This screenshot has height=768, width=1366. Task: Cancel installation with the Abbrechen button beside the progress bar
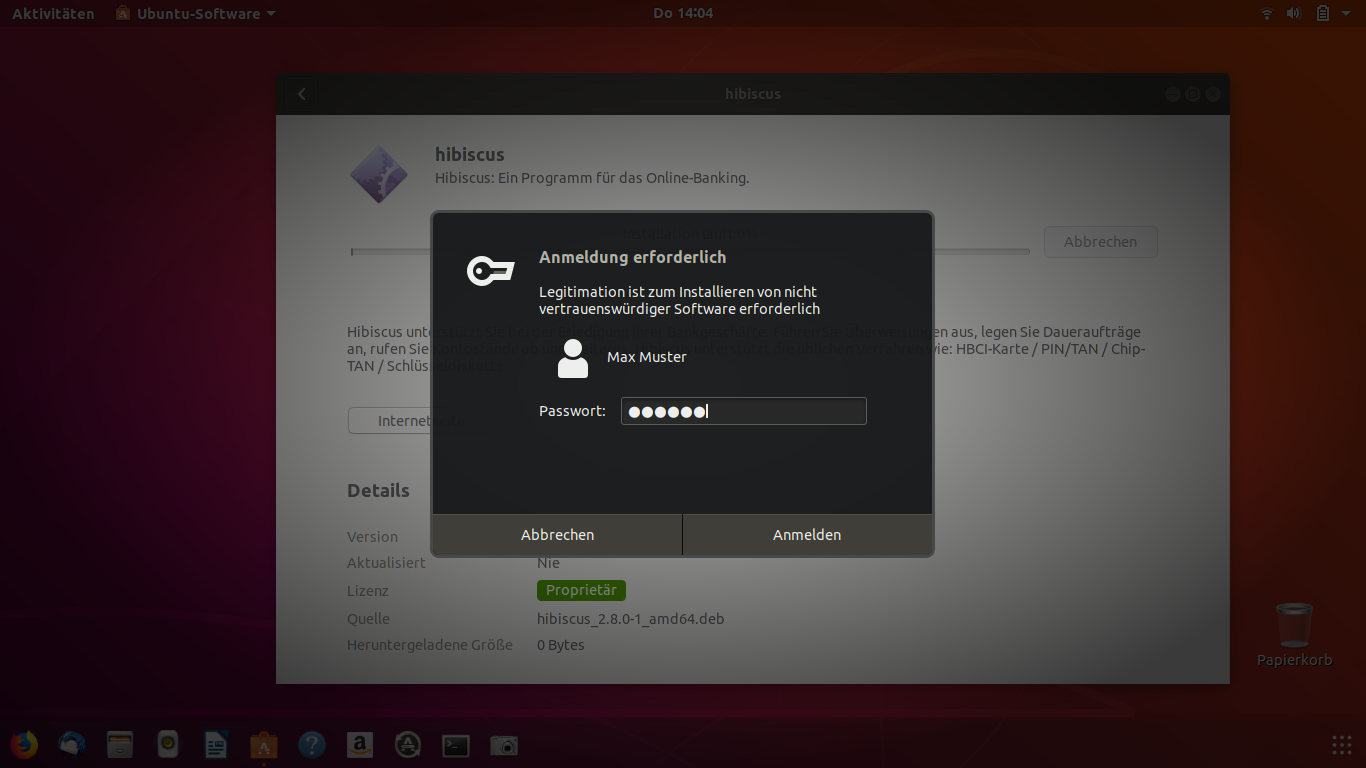point(1101,242)
